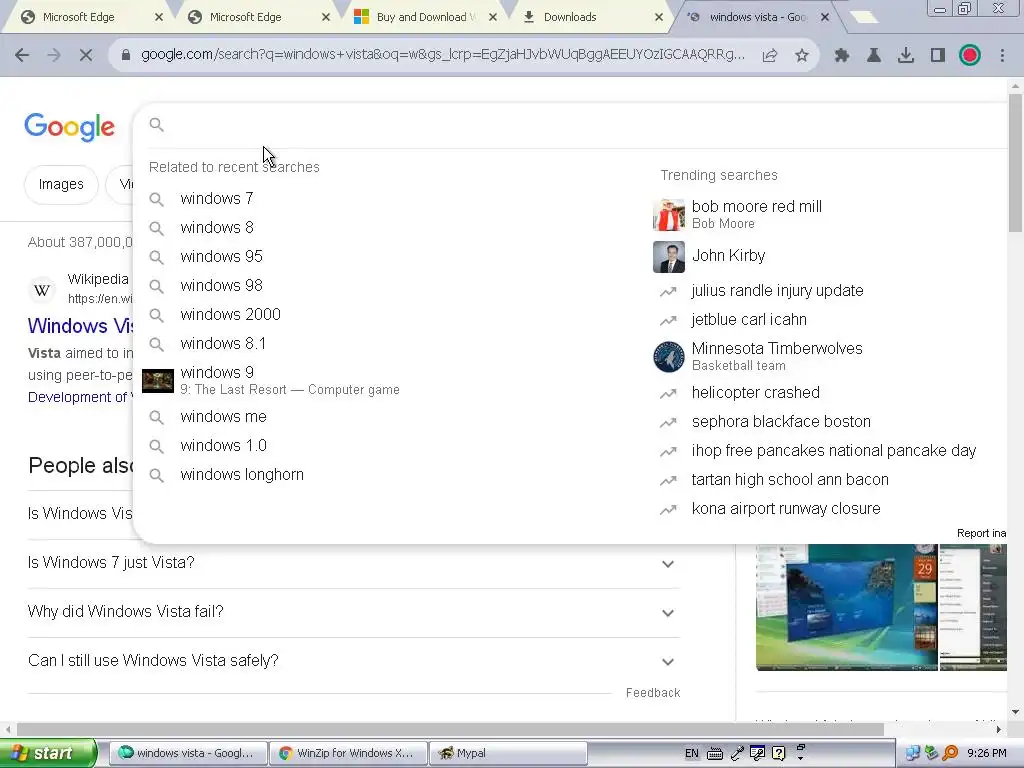The width and height of the screenshot is (1024, 768).
Task: Open a new tab
Action: point(863,18)
